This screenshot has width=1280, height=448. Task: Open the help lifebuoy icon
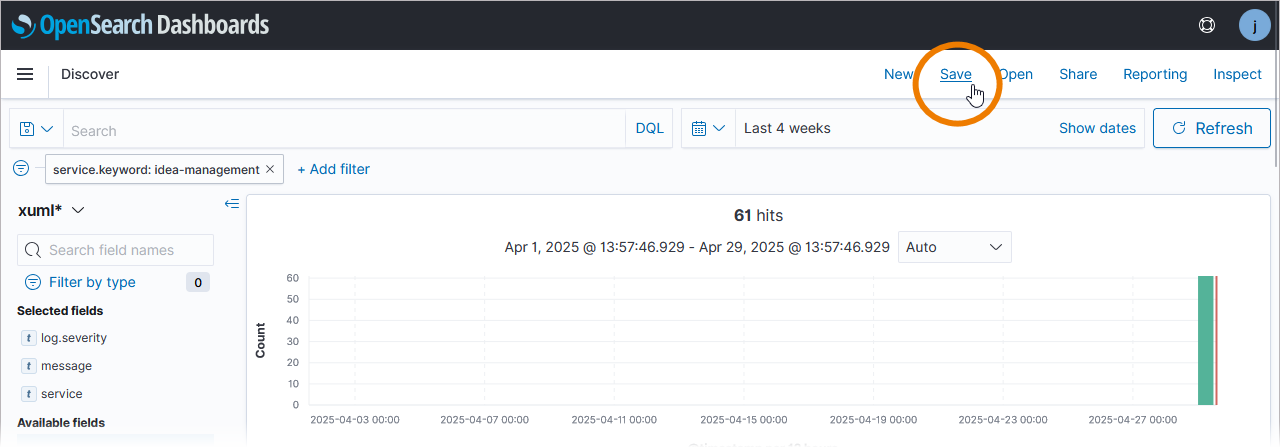click(x=1206, y=25)
